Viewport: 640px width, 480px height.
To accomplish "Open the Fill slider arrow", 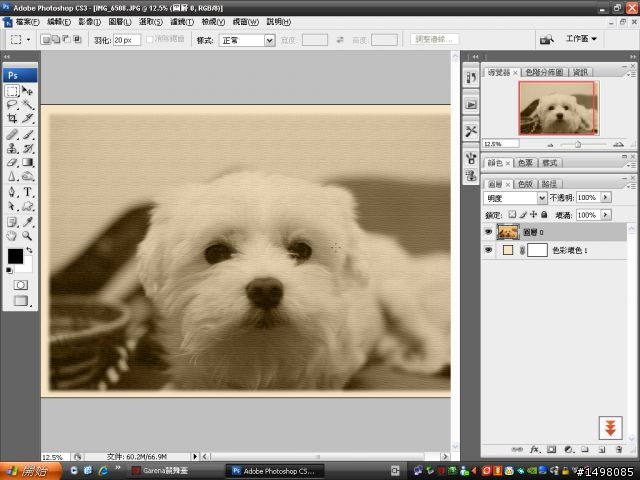I will pos(606,215).
